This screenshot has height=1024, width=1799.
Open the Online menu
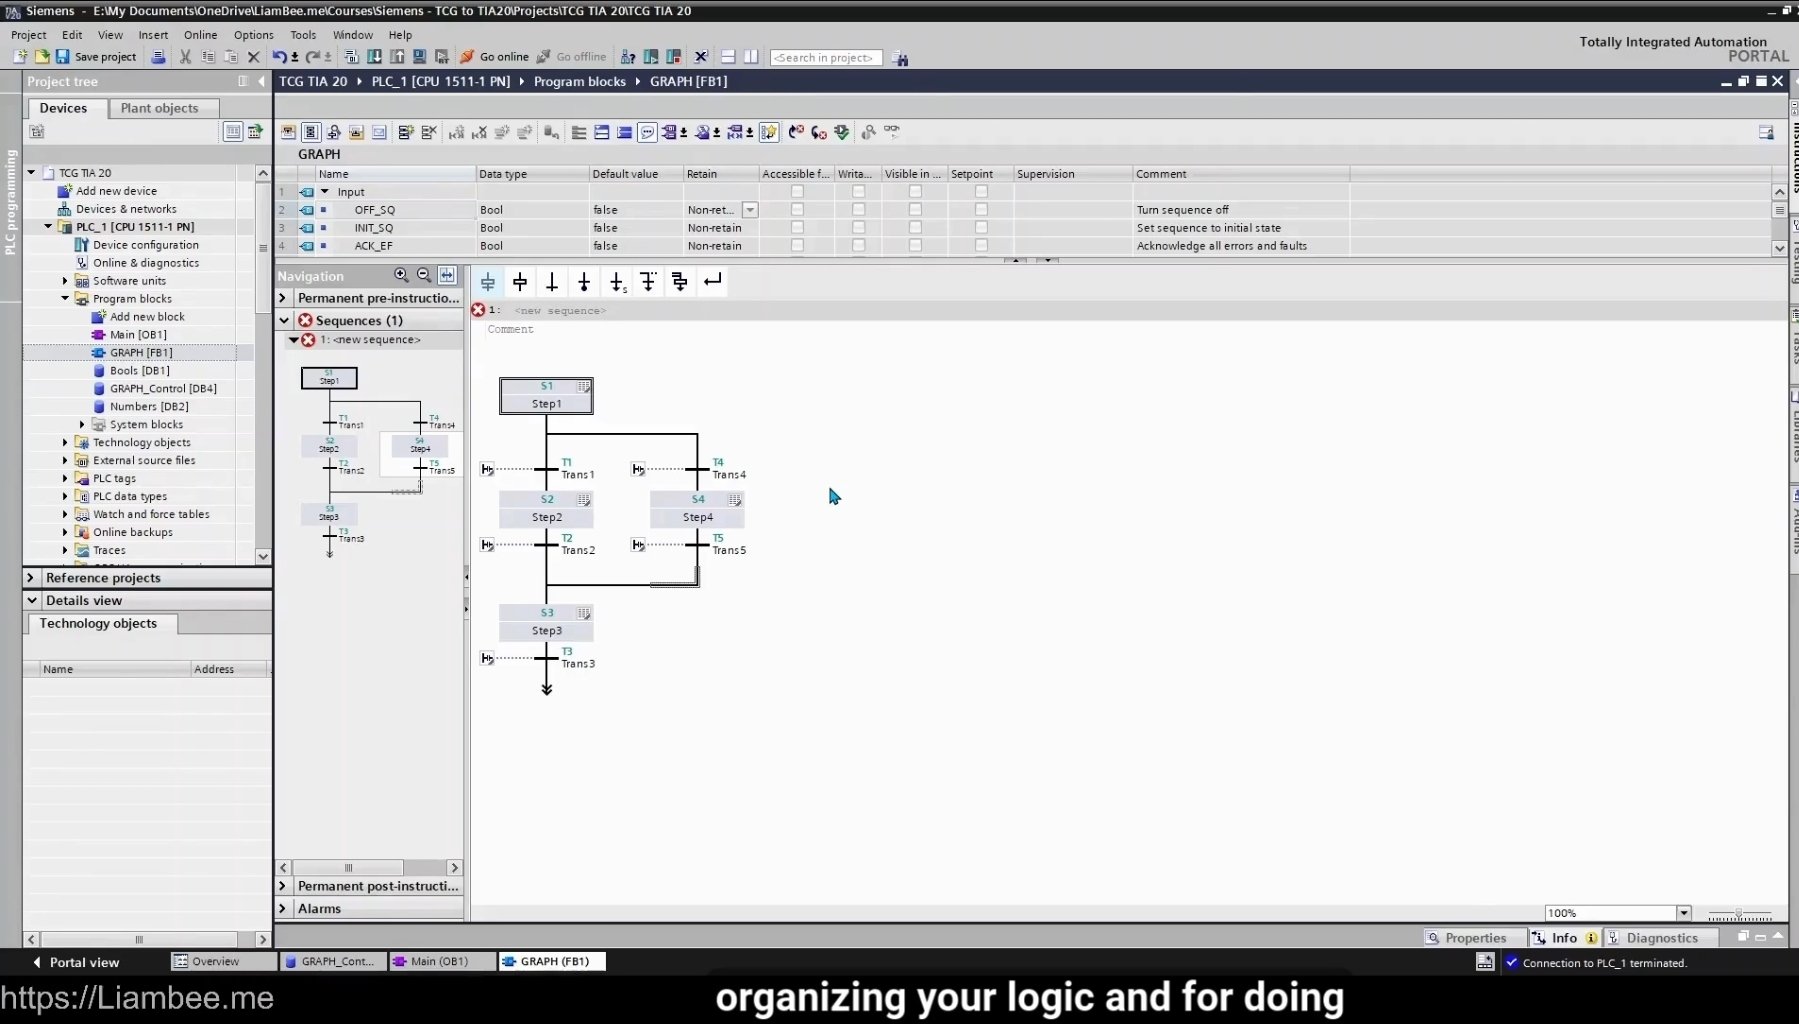pos(200,34)
